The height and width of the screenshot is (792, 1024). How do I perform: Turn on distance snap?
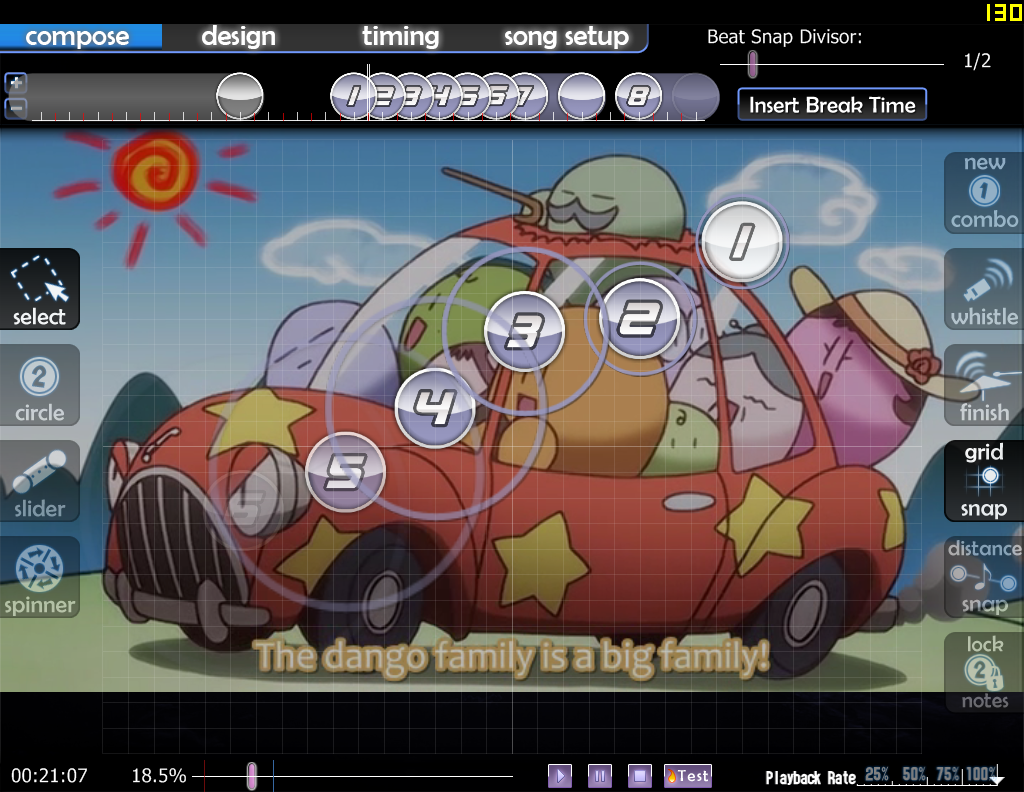[984, 577]
